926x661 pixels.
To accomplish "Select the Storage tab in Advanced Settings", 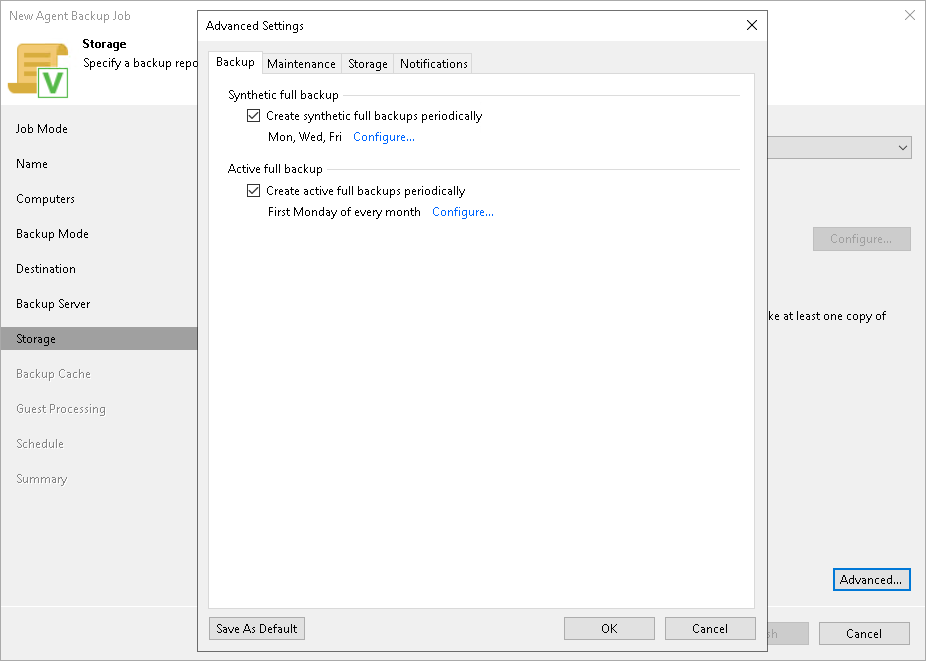I will (367, 63).
